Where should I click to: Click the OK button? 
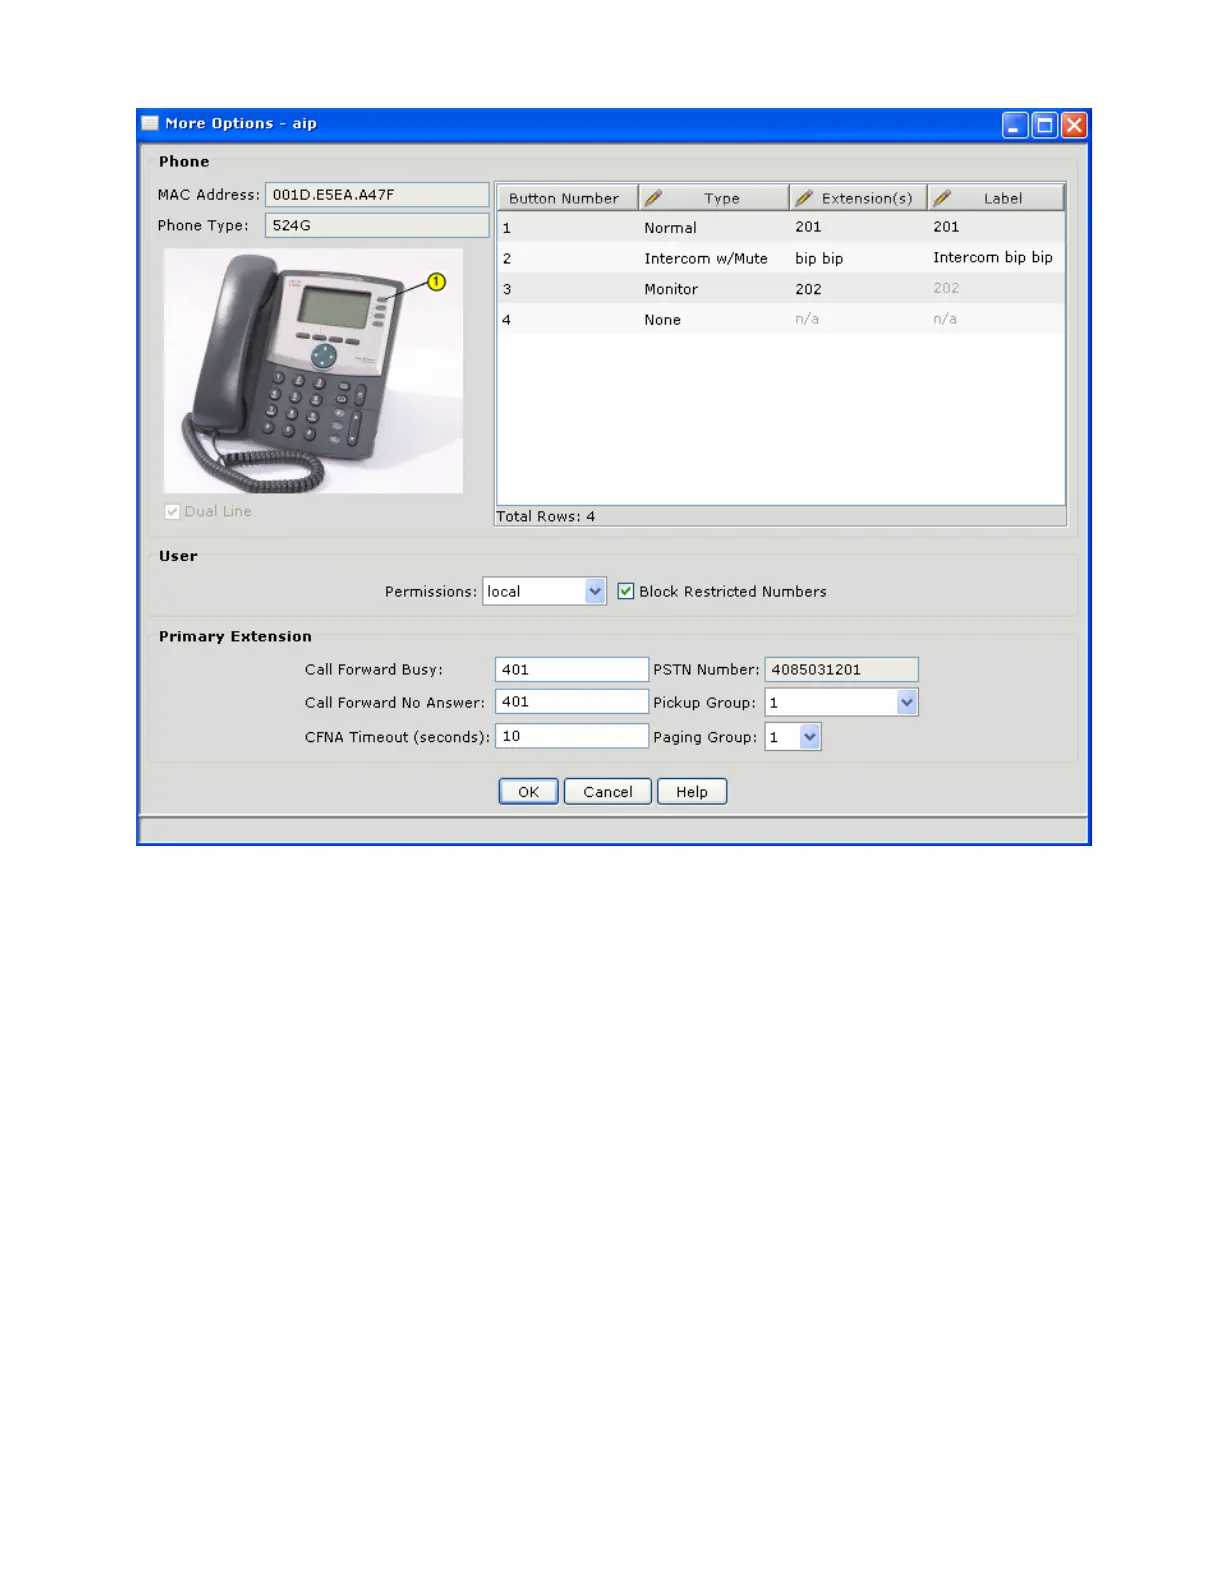pyautogui.click(x=528, y=791)
